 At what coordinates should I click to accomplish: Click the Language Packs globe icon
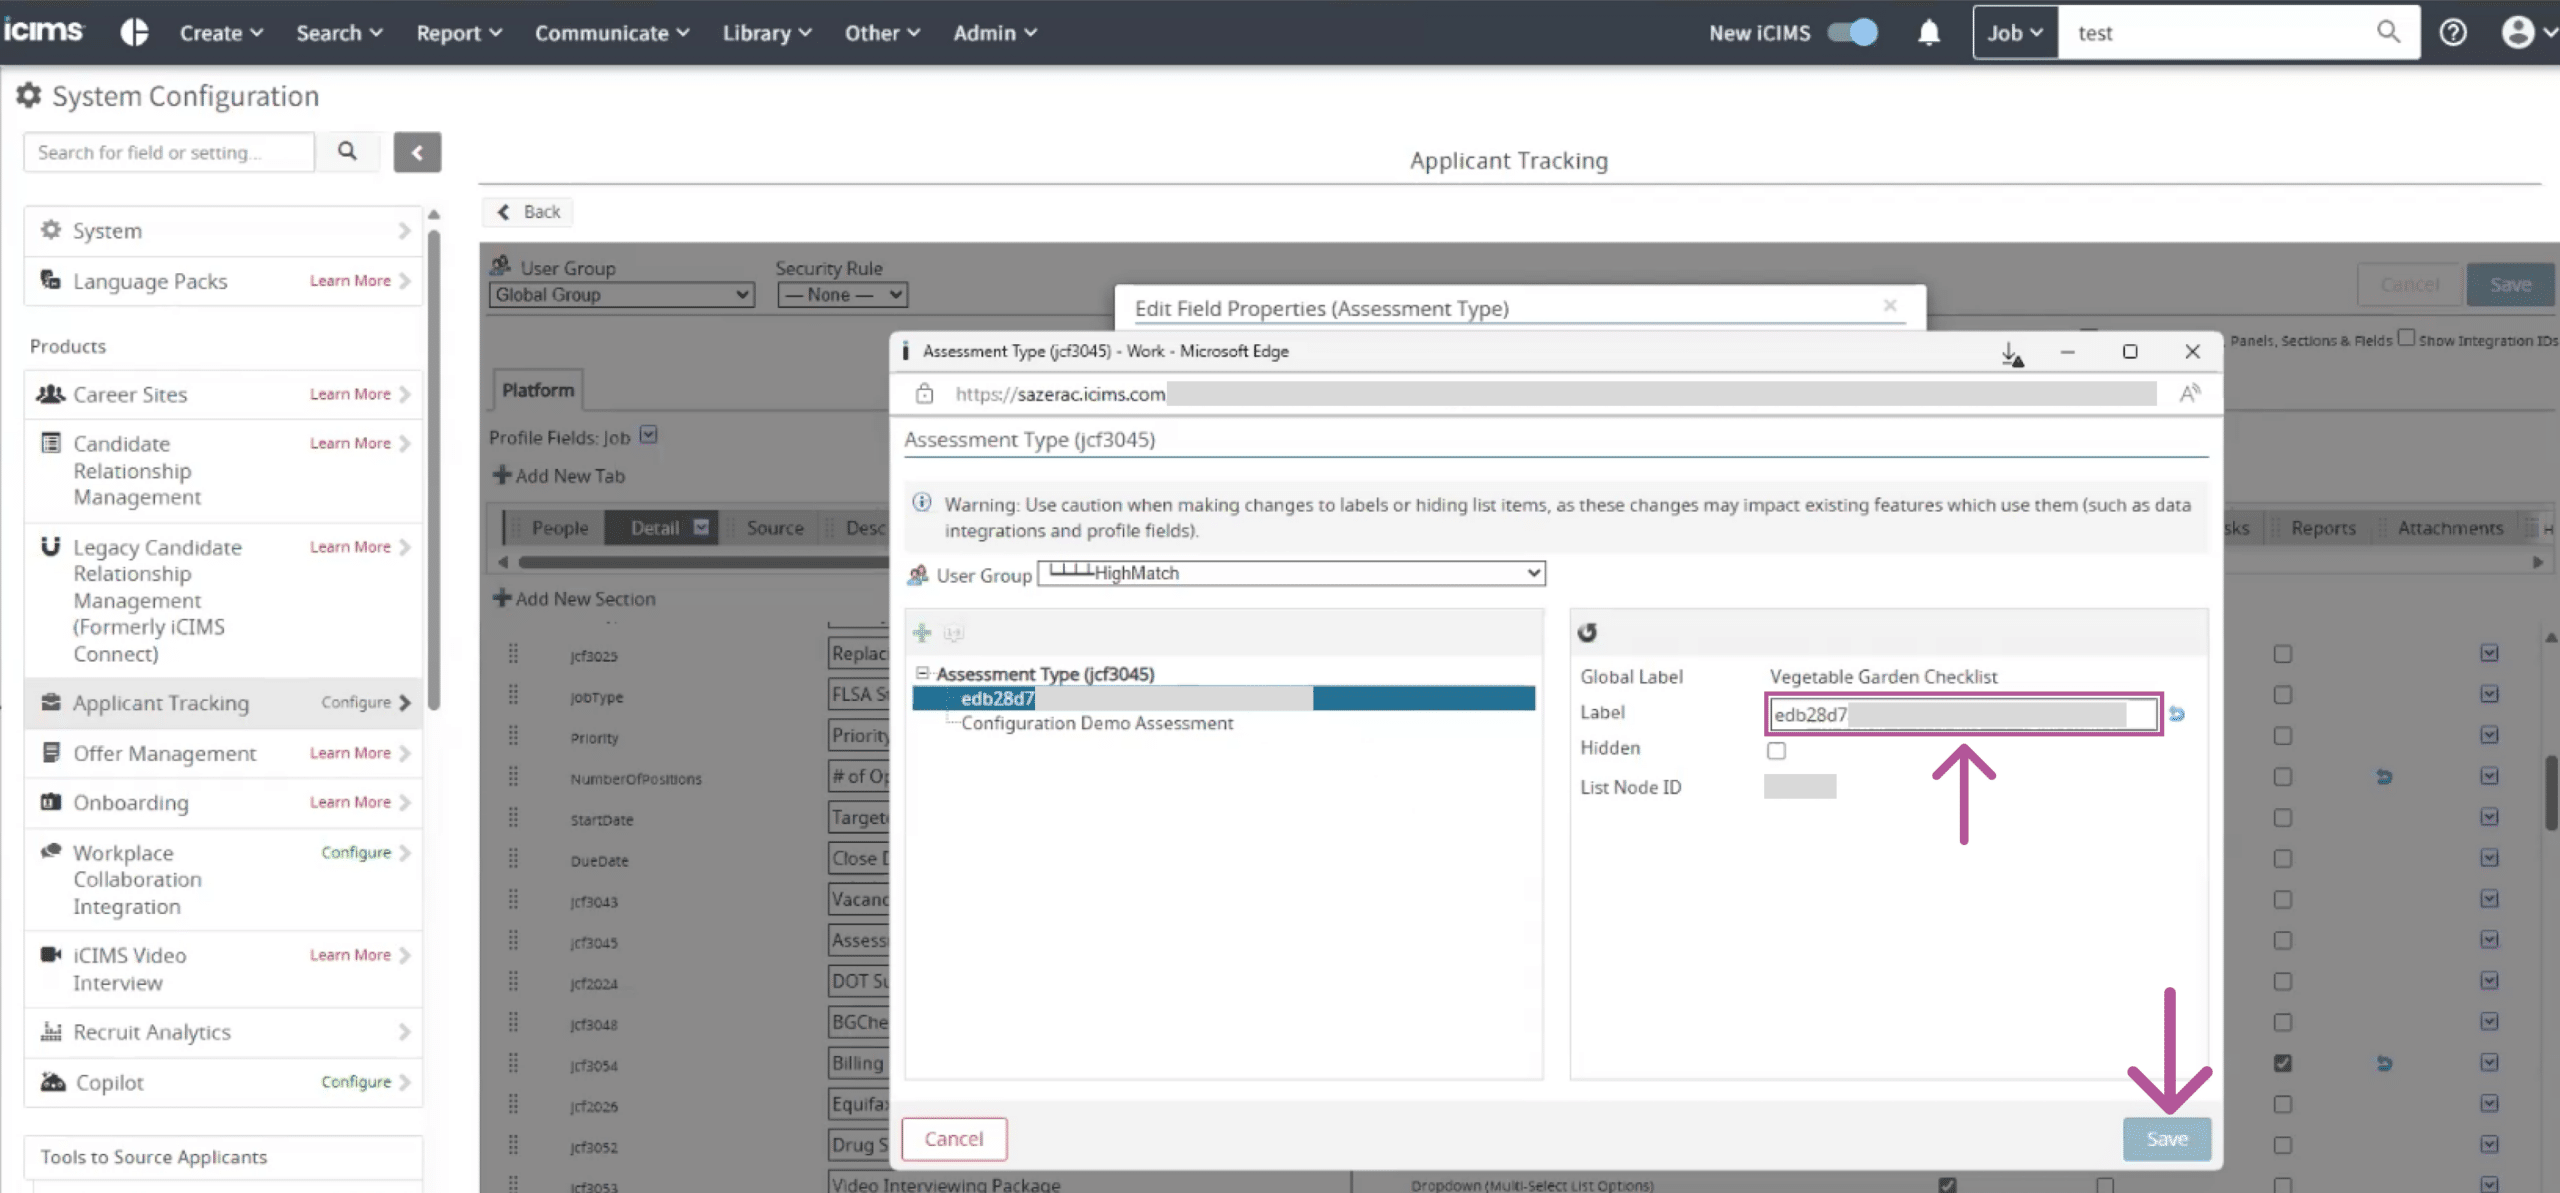point(50,280)
